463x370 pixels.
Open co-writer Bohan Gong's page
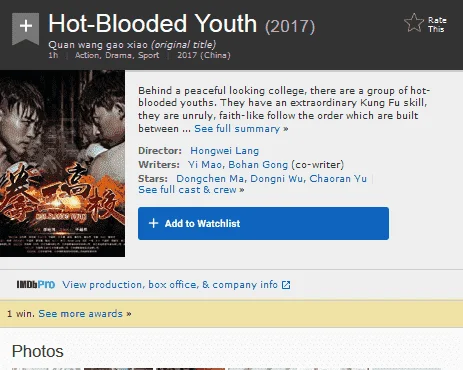tap(258, 165)
